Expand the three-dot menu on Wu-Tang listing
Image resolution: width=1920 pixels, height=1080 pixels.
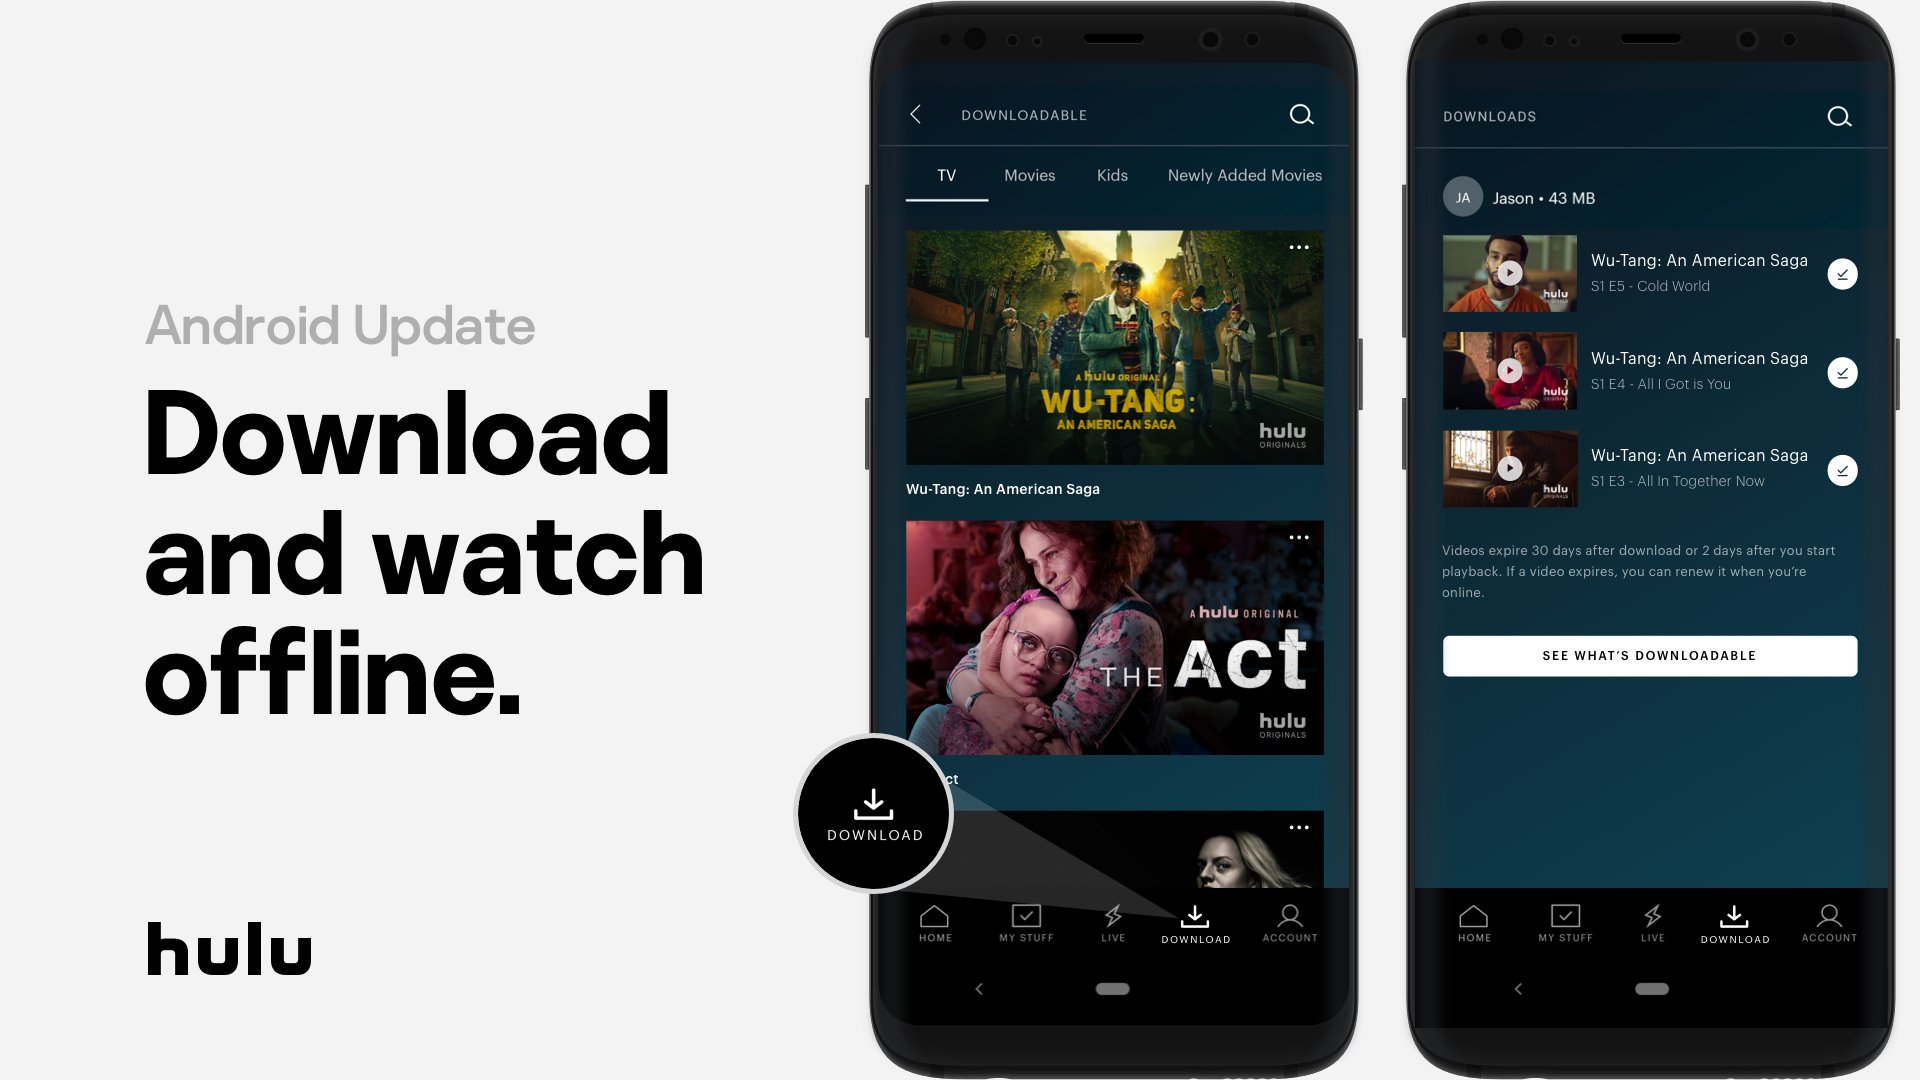point(1298,248)
